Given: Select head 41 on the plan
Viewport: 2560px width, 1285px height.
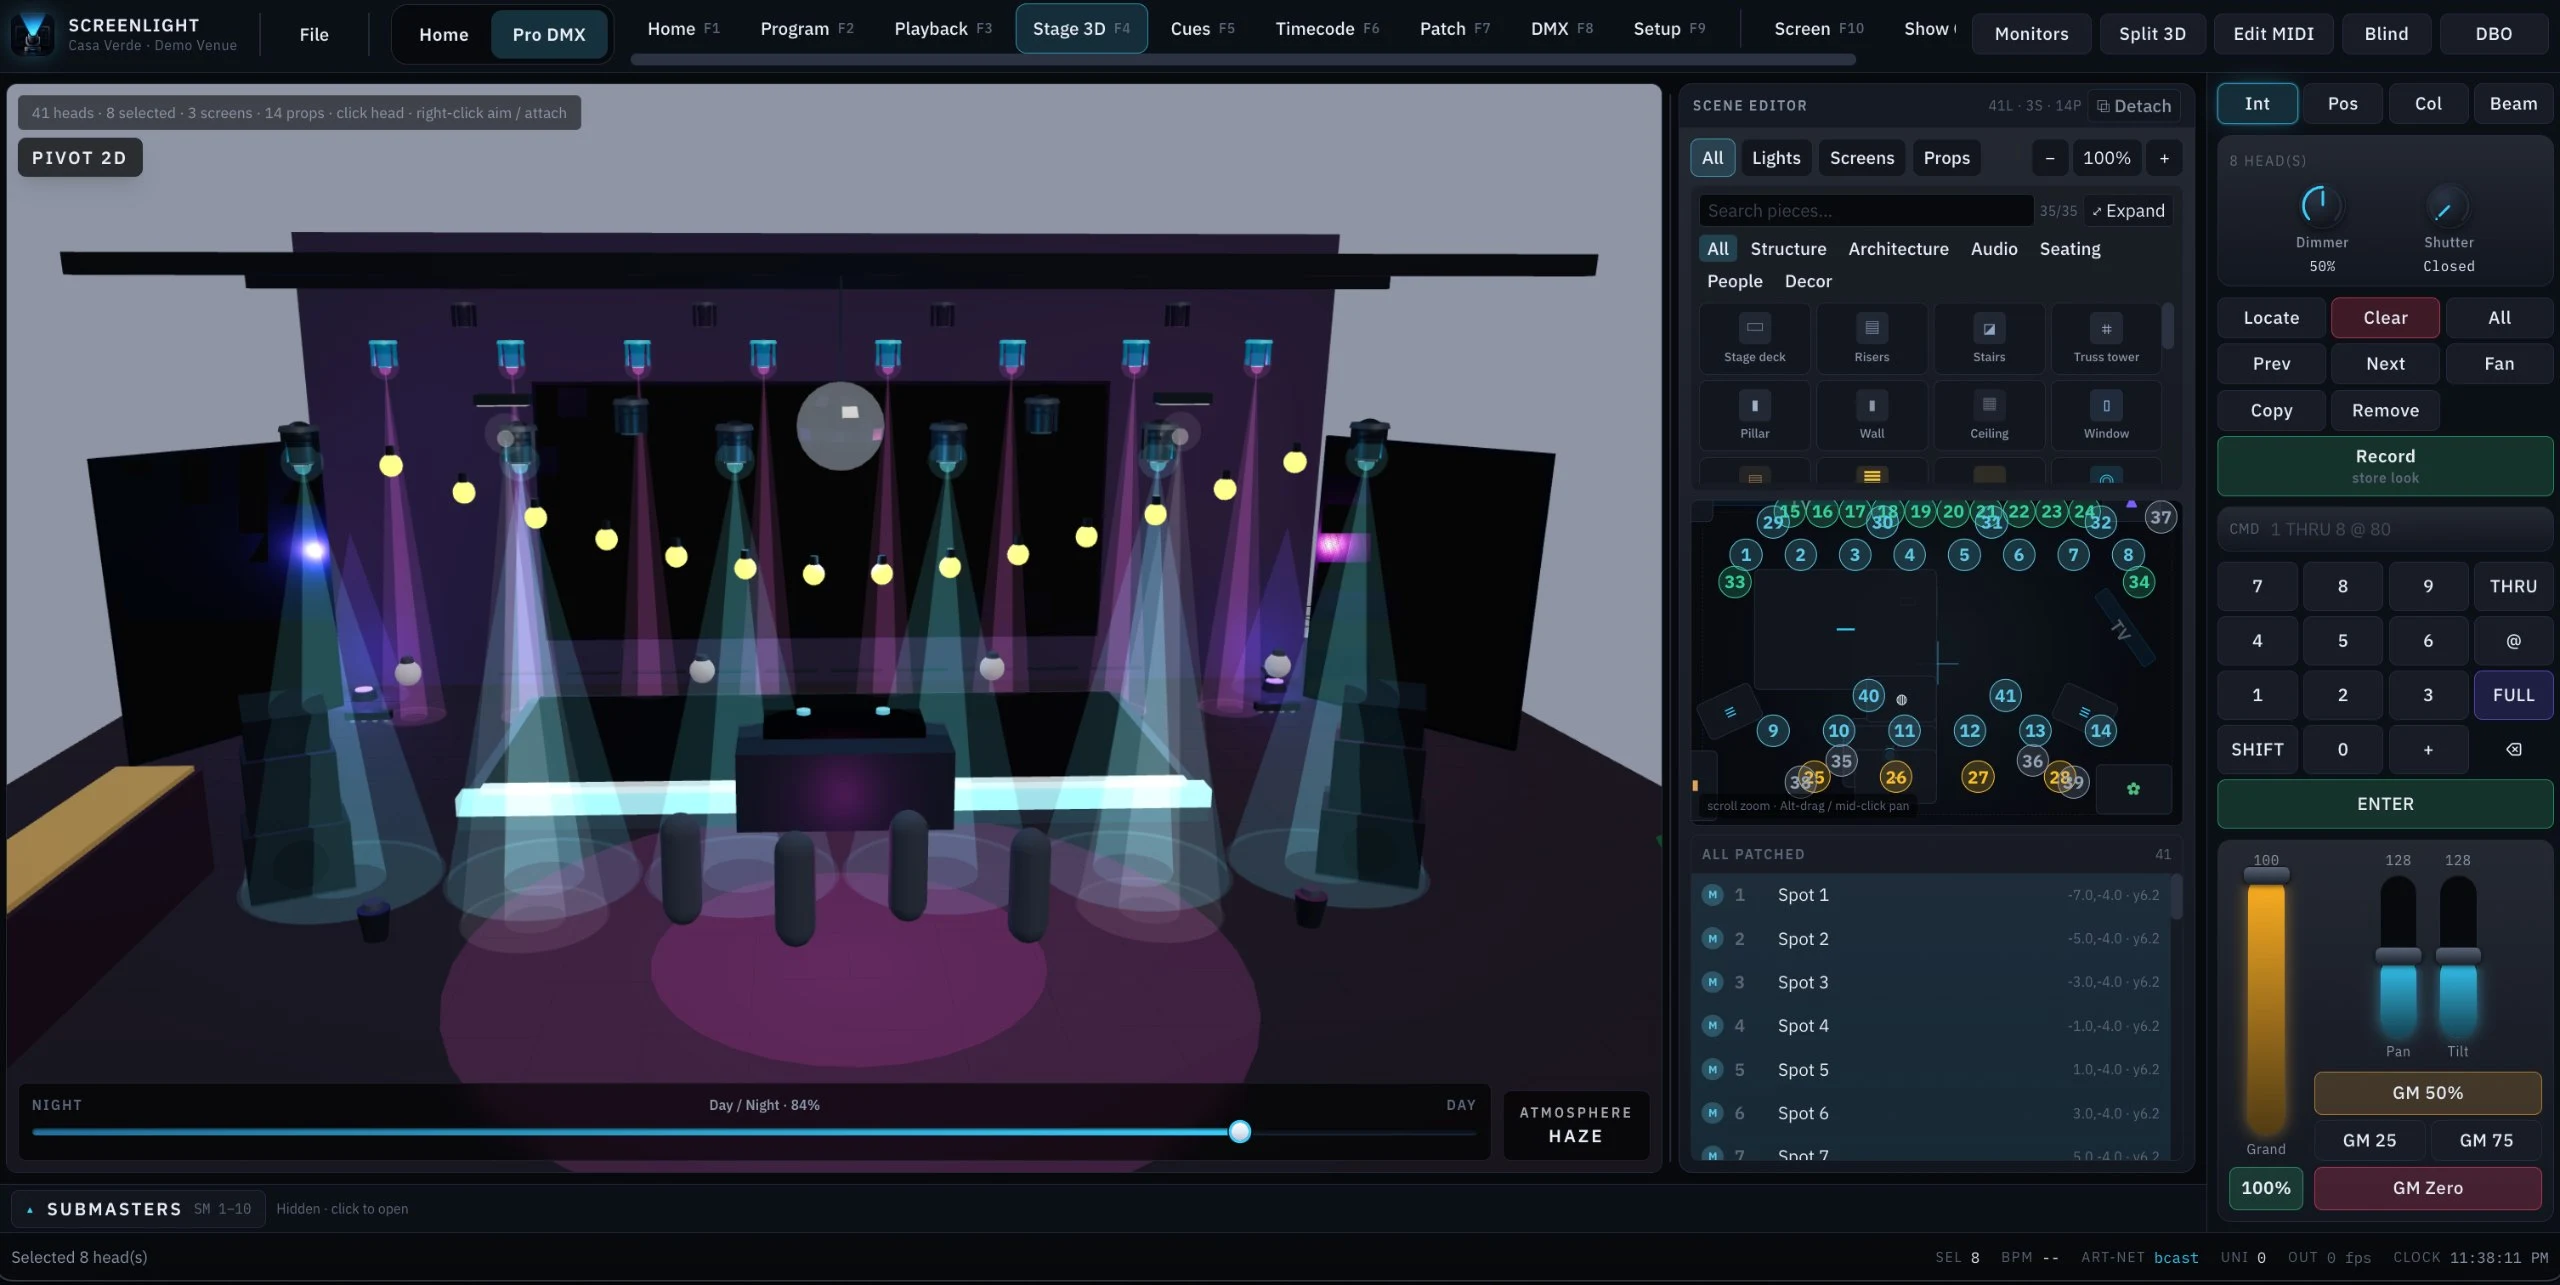Looking at the screenshot, I should [x=2005, y=696].
